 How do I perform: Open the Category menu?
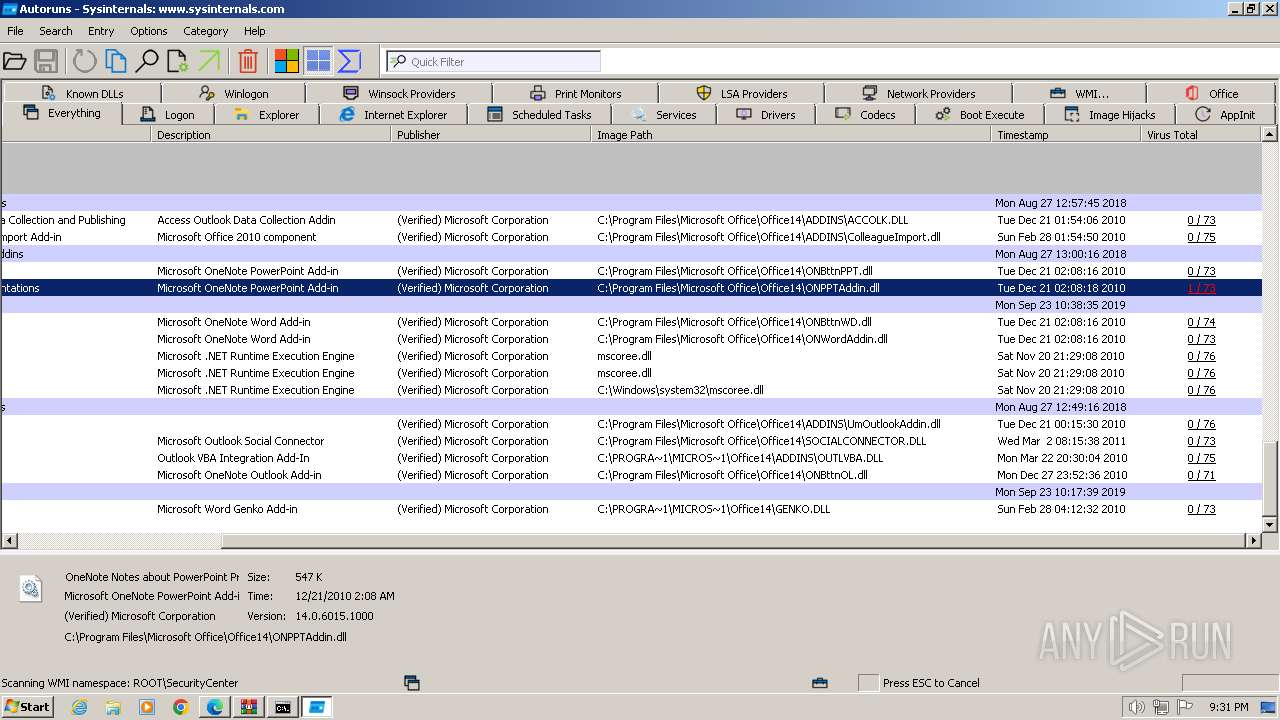coord(206,31)
